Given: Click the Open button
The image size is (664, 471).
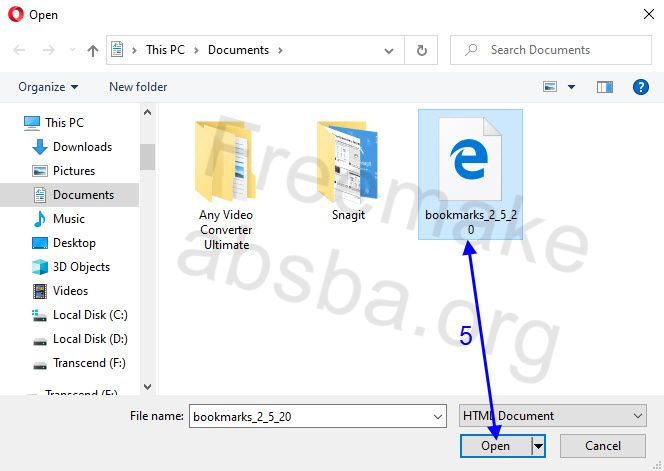Looking at the screenshot, I should [495, 446].
